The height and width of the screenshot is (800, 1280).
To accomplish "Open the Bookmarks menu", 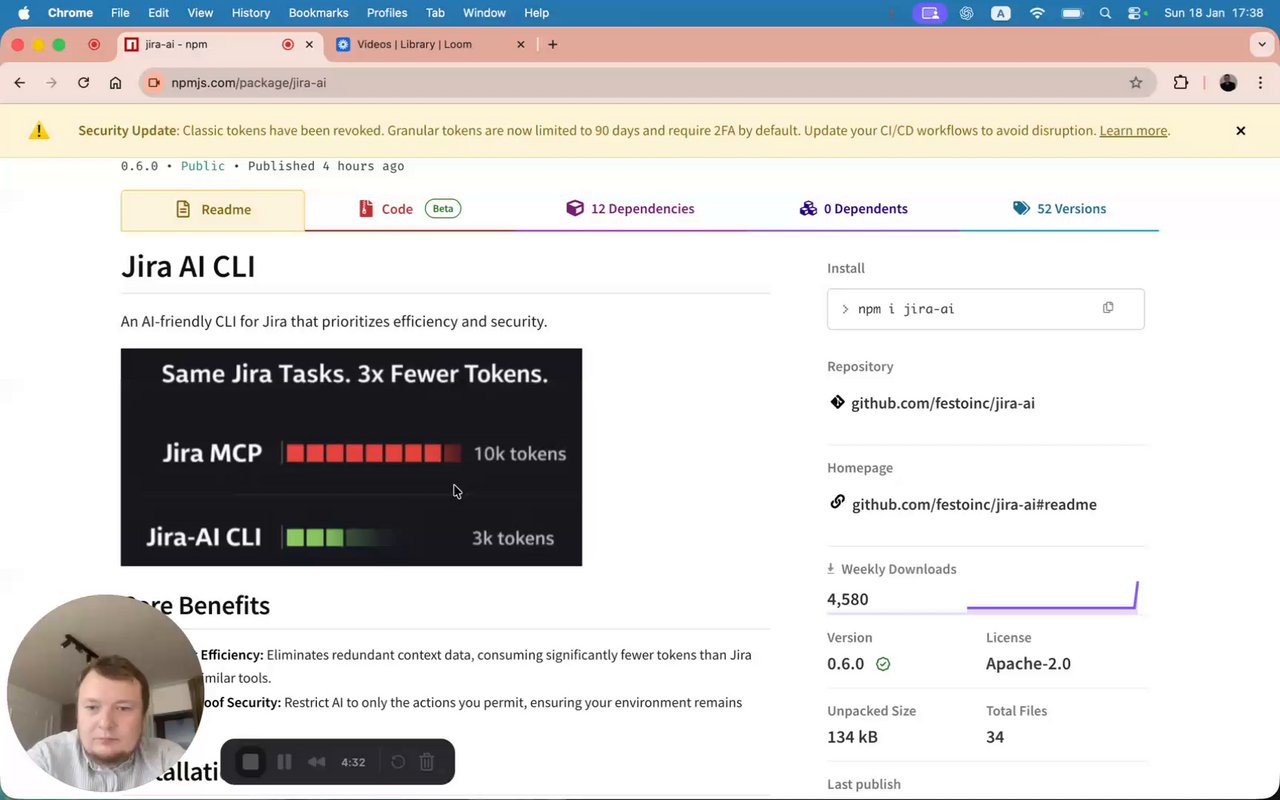I will pos(318,13).
